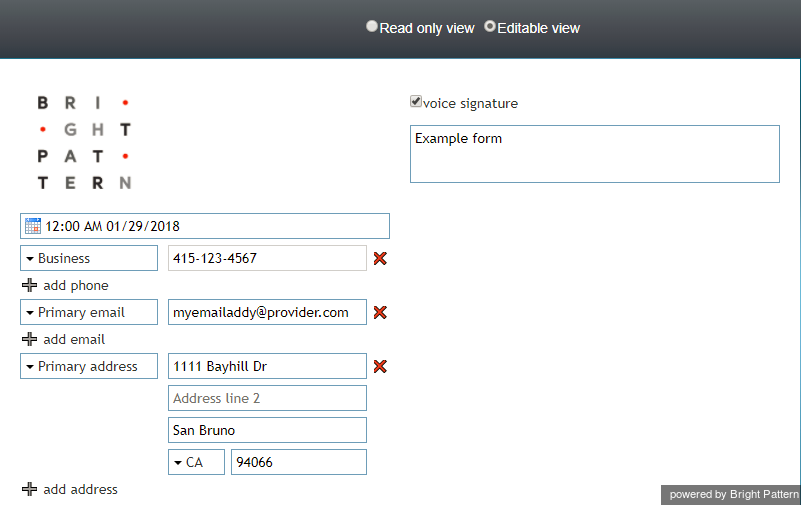Uncheck the voice signature checkbox
The image size is (801, 505).
tap(416, 102)
